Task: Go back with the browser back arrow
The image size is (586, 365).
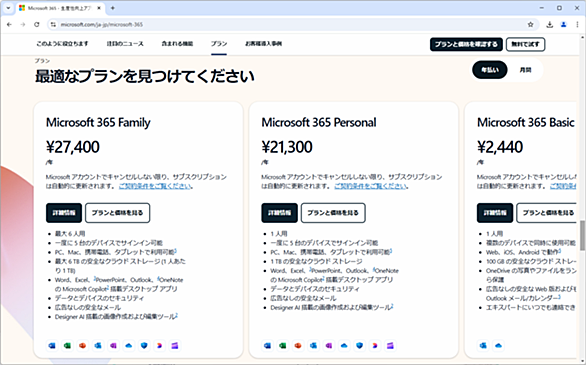Action: pyautogui.click(x=9, y=25)
